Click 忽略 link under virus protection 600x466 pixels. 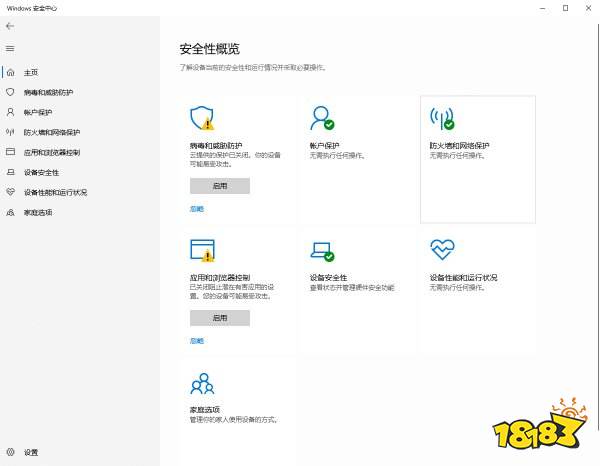click(197, 209)
